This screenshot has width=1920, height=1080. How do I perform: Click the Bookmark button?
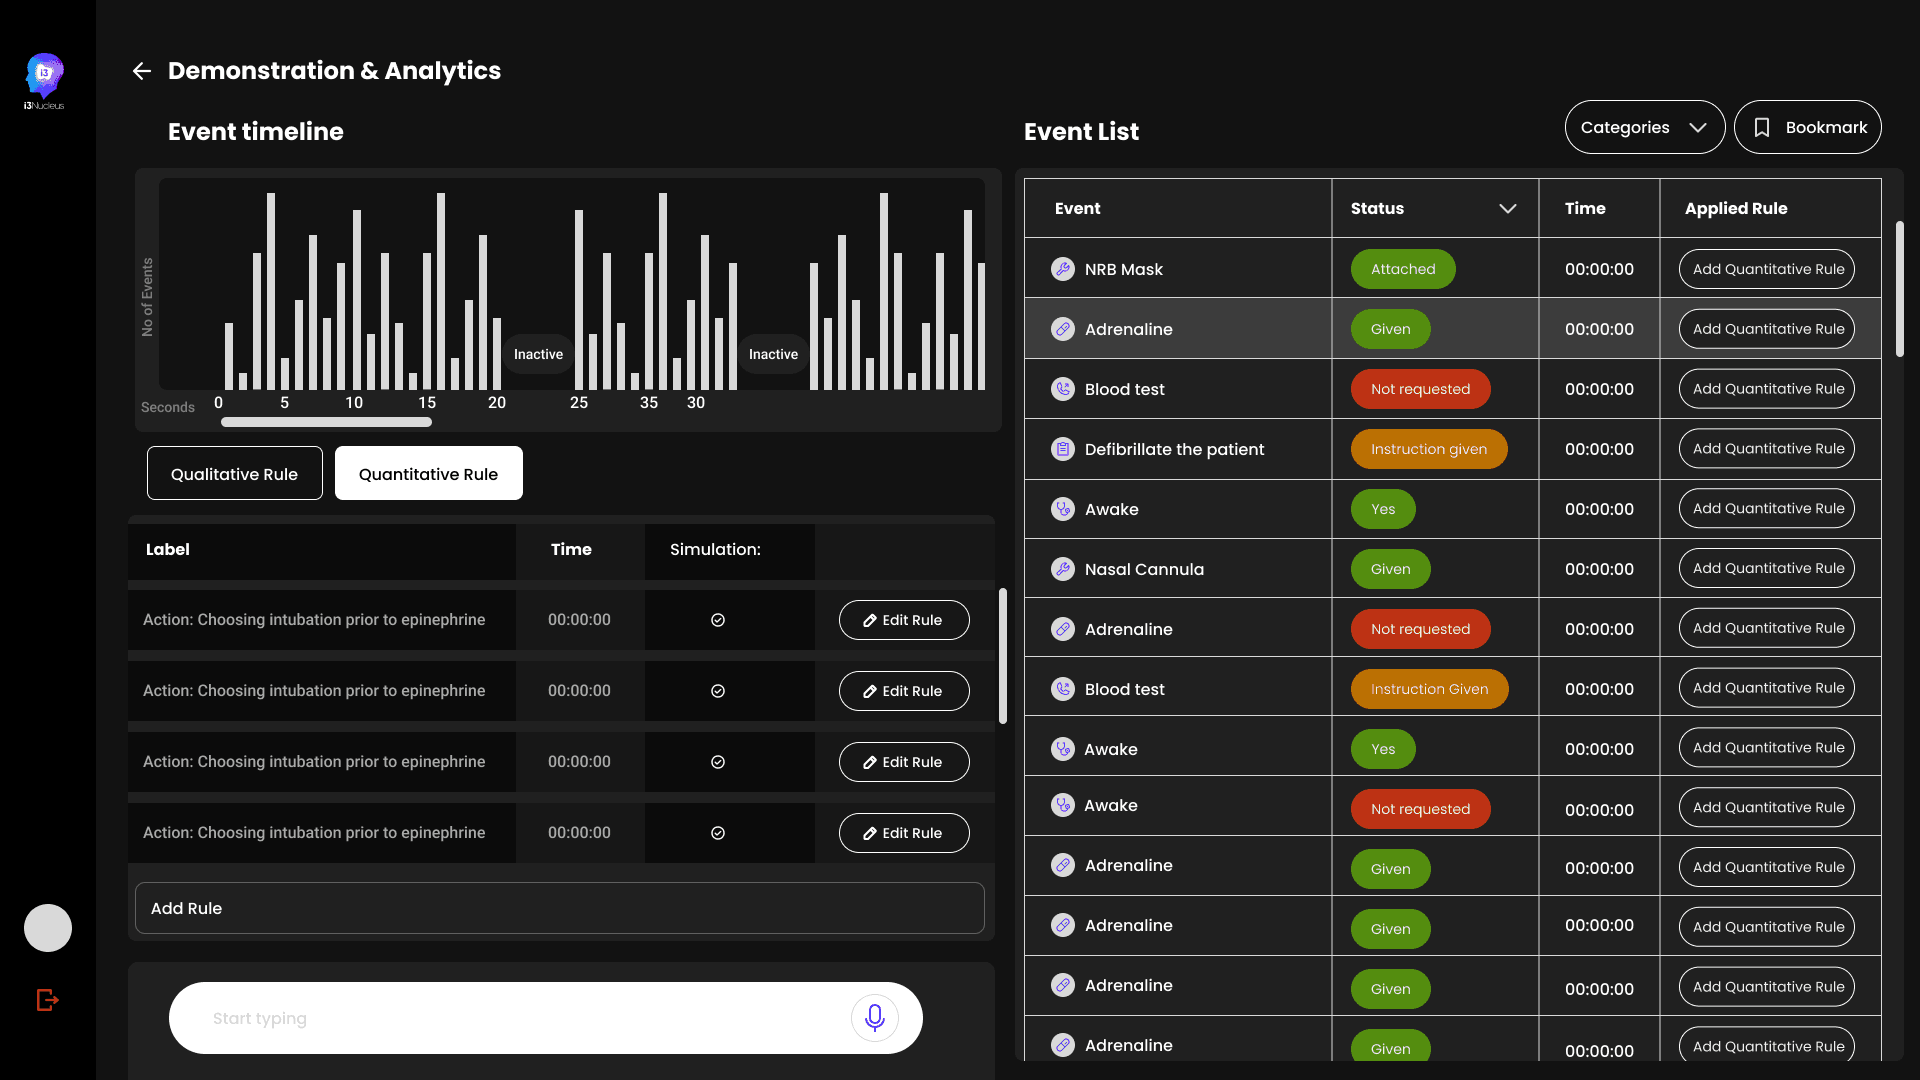pyautogui.click(x=1808, y=127)
